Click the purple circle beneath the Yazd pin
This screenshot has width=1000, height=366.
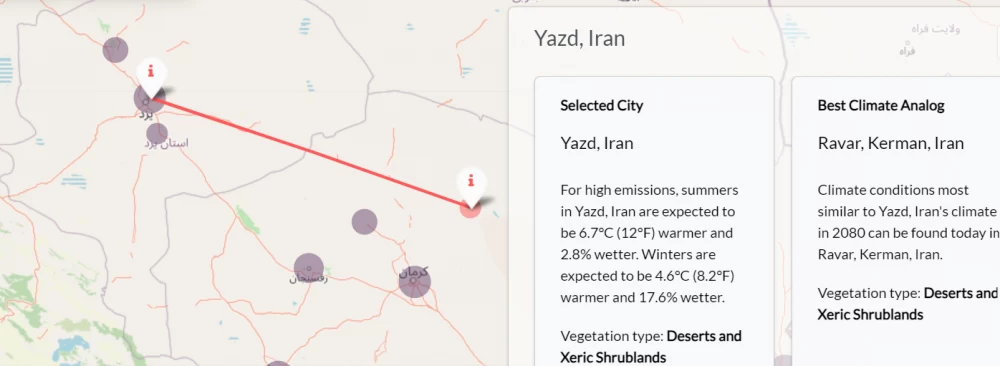(148, 99)
